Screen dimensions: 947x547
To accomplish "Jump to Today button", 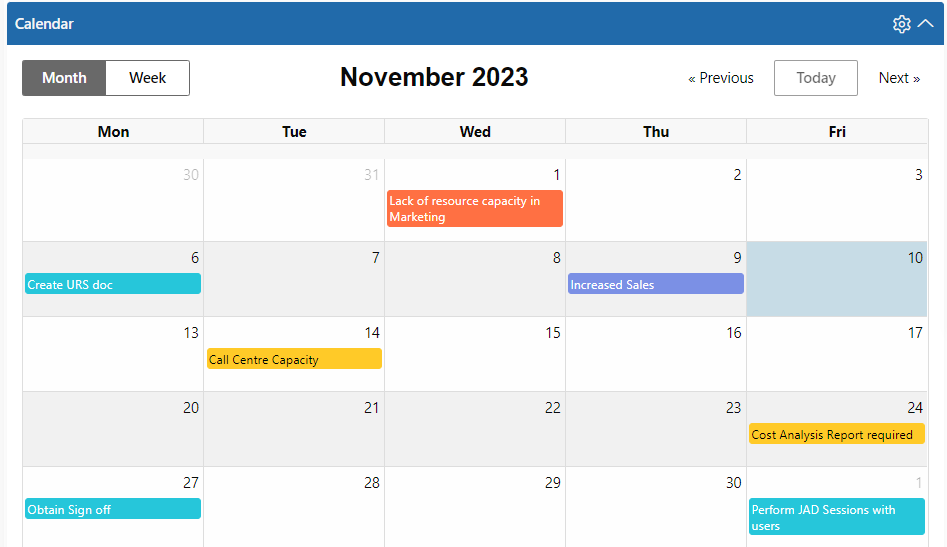I will [x=815, y=78].
